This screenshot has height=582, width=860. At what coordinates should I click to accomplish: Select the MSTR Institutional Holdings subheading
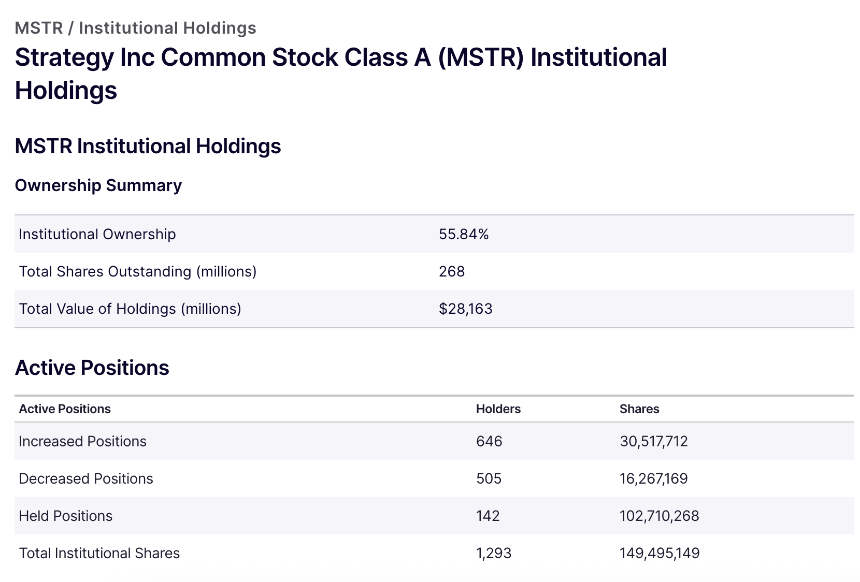147,146
